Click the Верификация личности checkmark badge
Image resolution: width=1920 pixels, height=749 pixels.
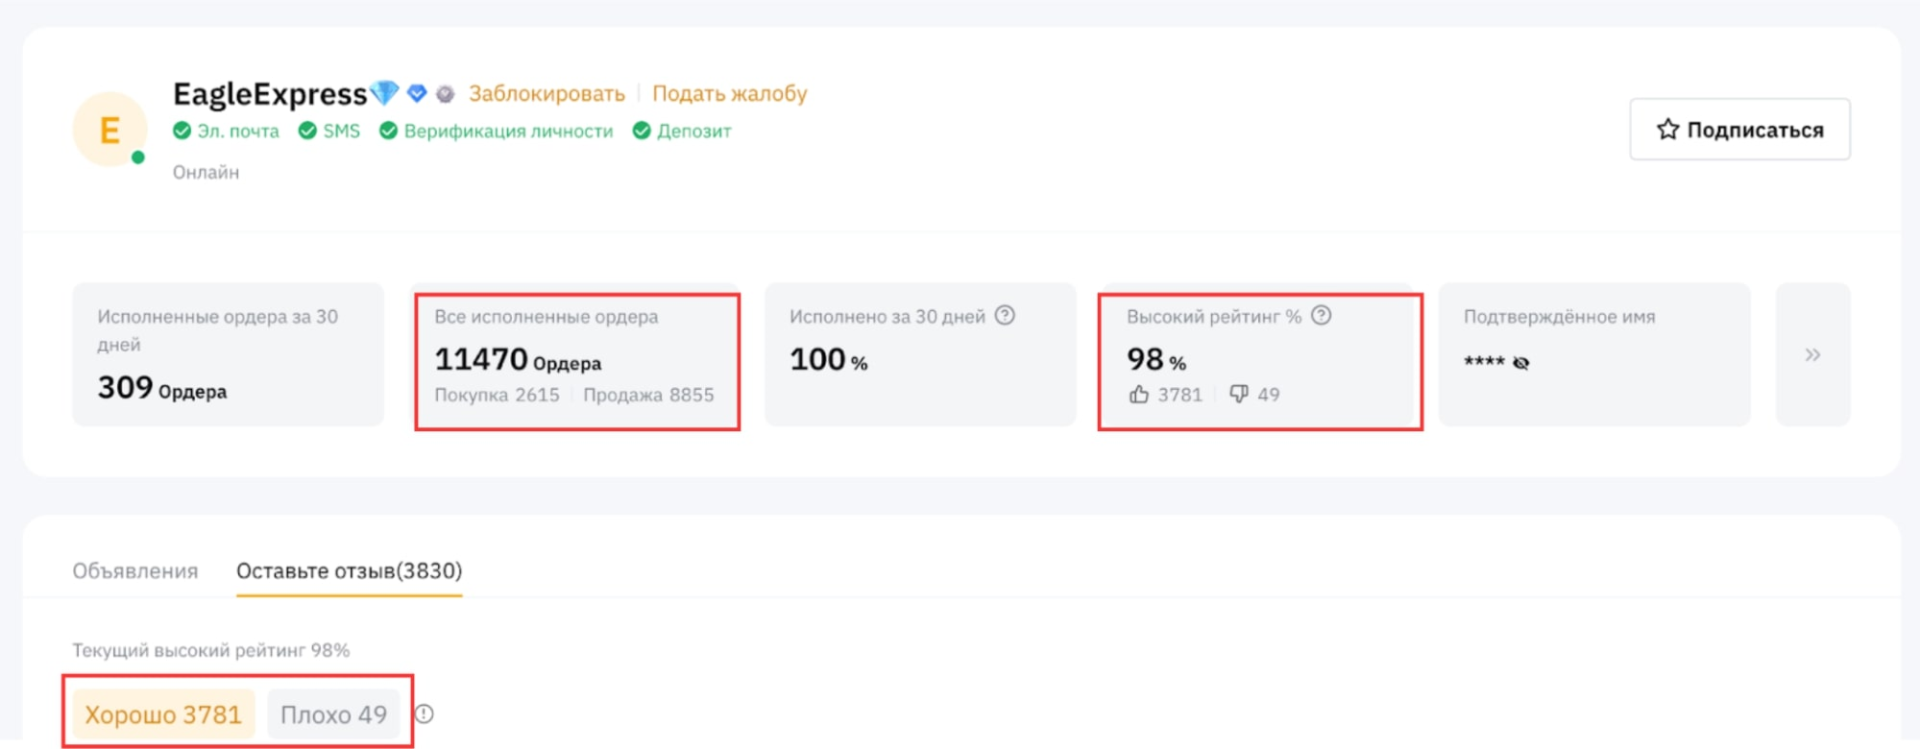click(388, 131)
